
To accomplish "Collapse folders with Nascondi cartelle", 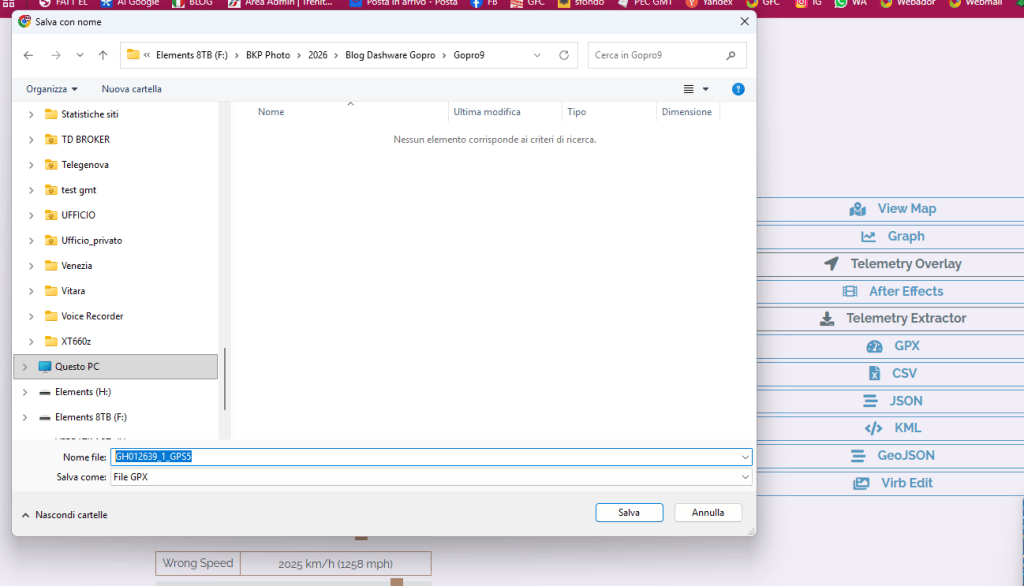I will [64, 515].
